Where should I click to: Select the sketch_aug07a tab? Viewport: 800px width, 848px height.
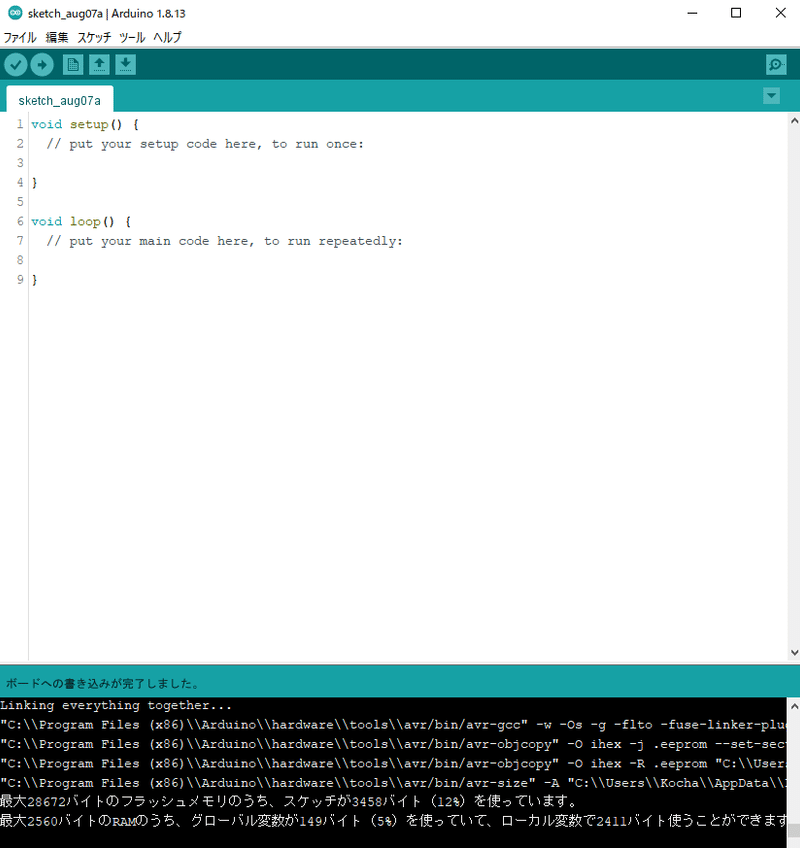click(x=59, y=101)
